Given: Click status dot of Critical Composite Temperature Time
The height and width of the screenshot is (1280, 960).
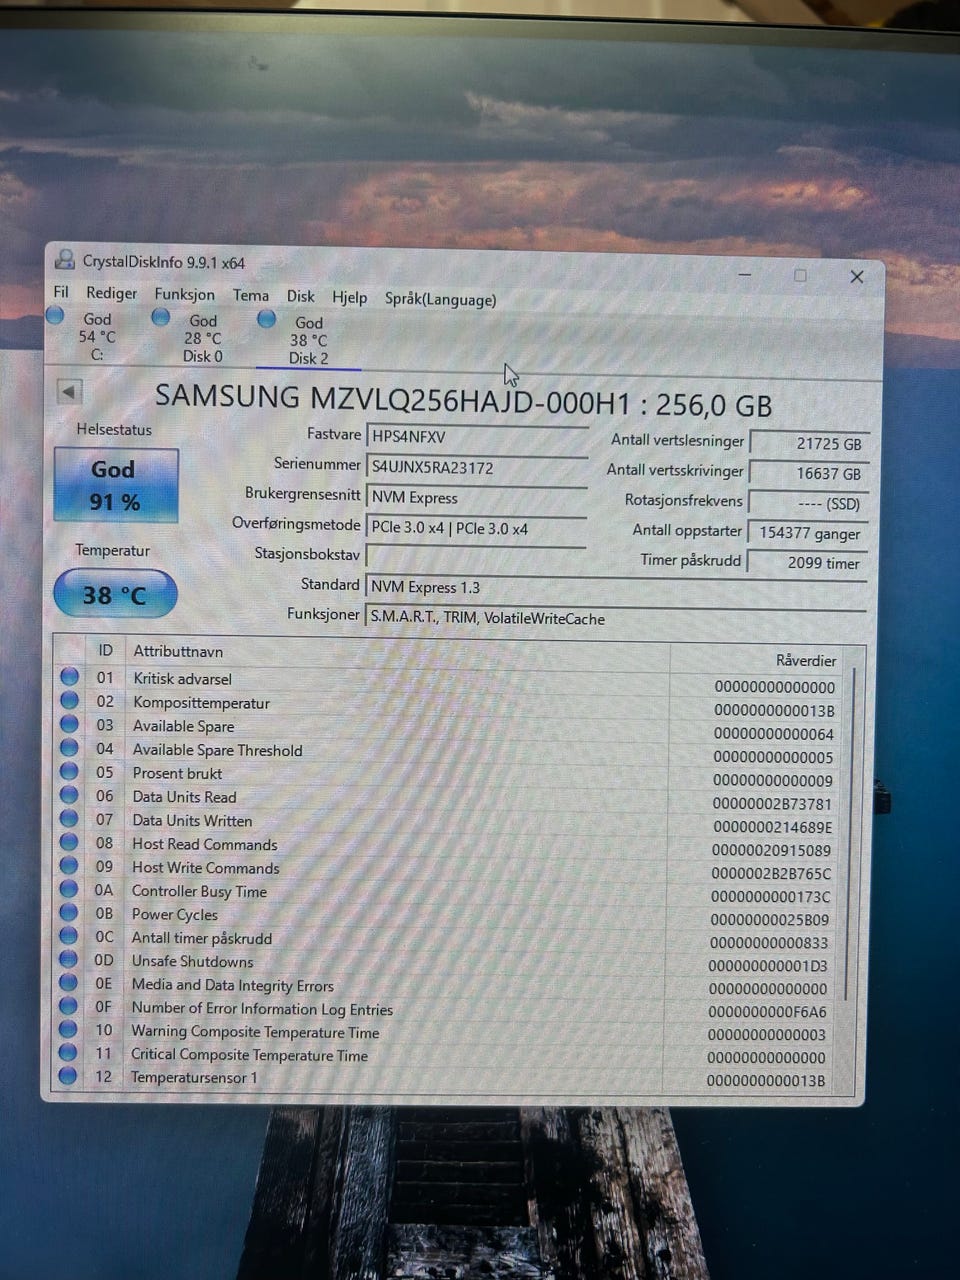Looking at the screenshot, I should pos(68,1053).
